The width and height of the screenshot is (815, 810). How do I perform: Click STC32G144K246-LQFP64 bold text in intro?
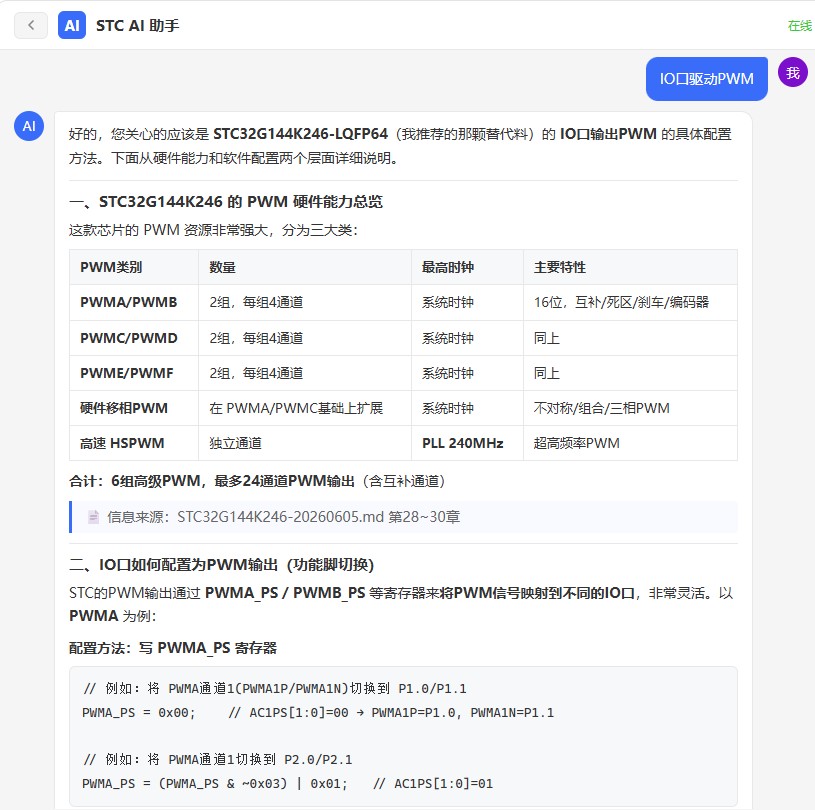300,134
